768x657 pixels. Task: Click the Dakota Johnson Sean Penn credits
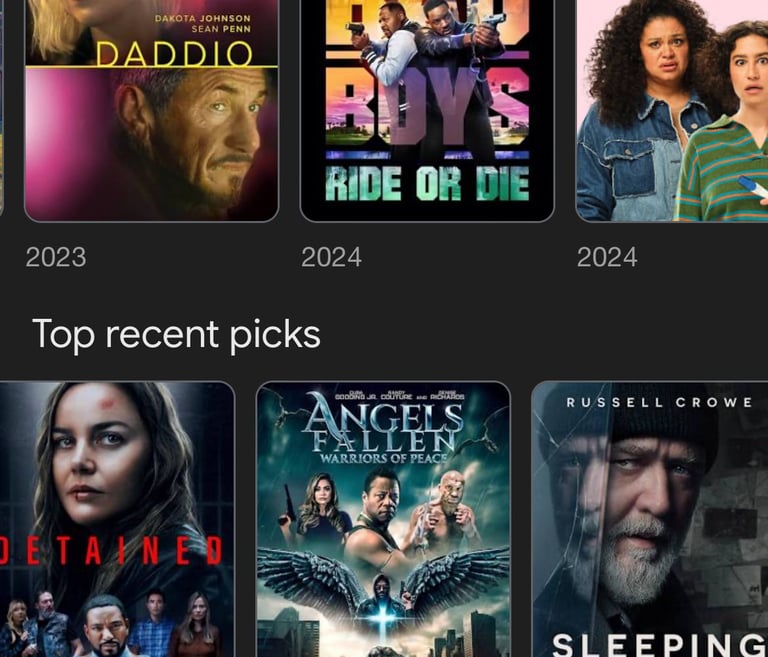coord(203,24)
